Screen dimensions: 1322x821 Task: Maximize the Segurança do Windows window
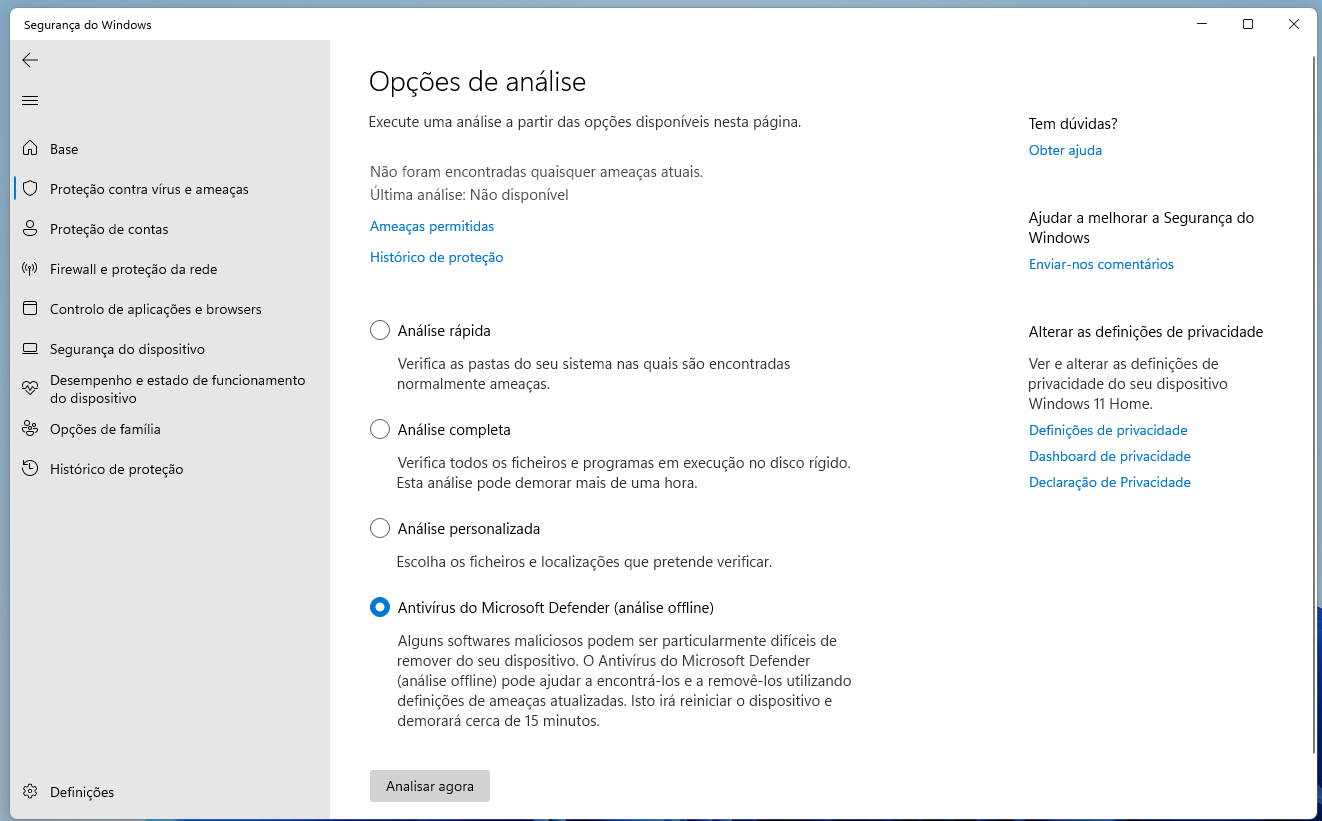click(x=1248, y=24)
